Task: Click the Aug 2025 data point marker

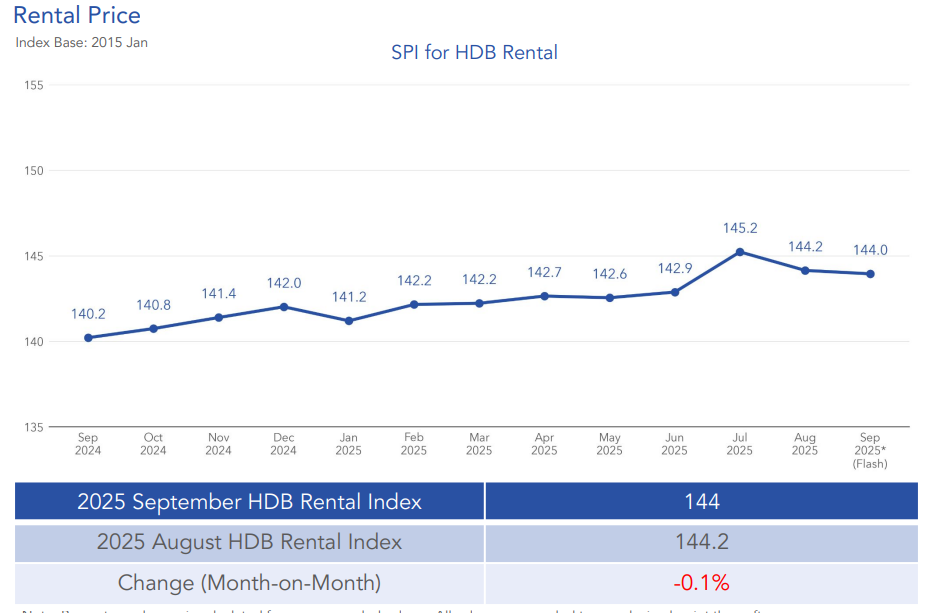Action: pyautogui.click(x=805, y=270)
